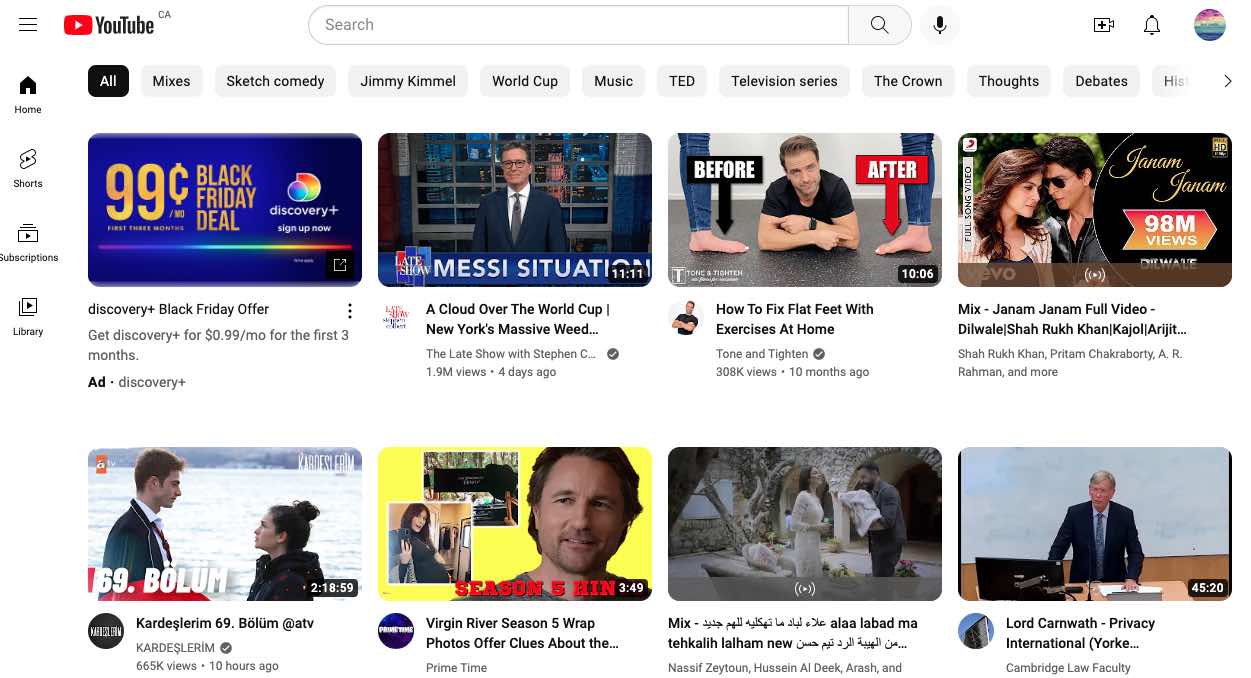Go to Home in sidebar
1251x678 pixels.
pyautogui.click(x=28, y=94)
